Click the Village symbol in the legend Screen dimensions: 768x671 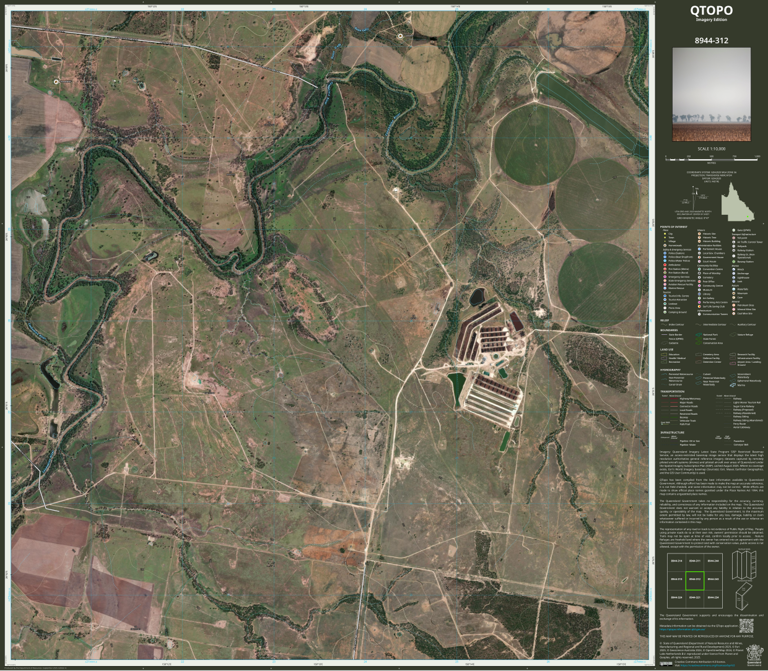pos(665,241)
